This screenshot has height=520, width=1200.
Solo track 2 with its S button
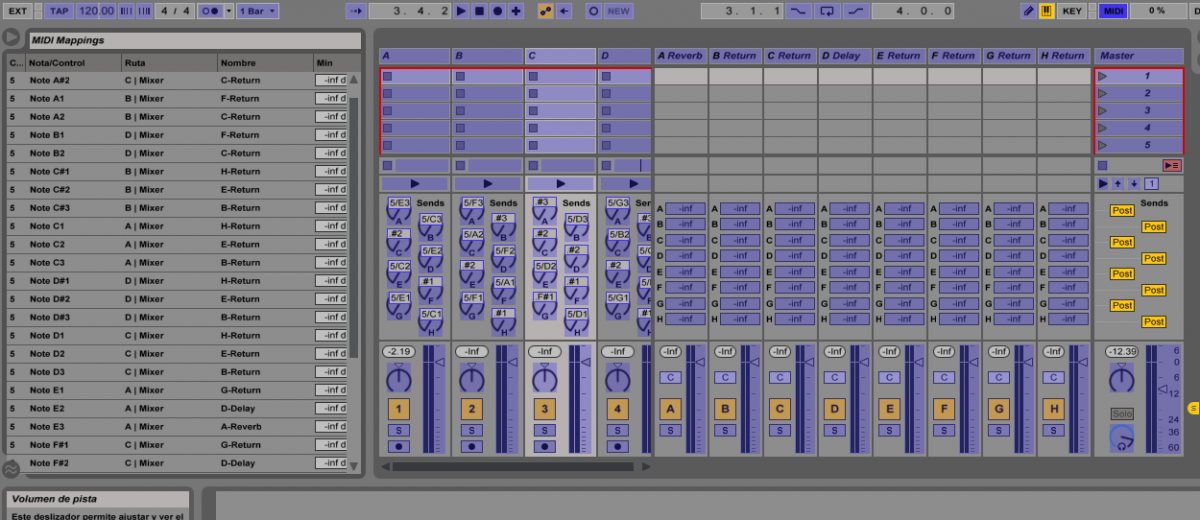471,430
